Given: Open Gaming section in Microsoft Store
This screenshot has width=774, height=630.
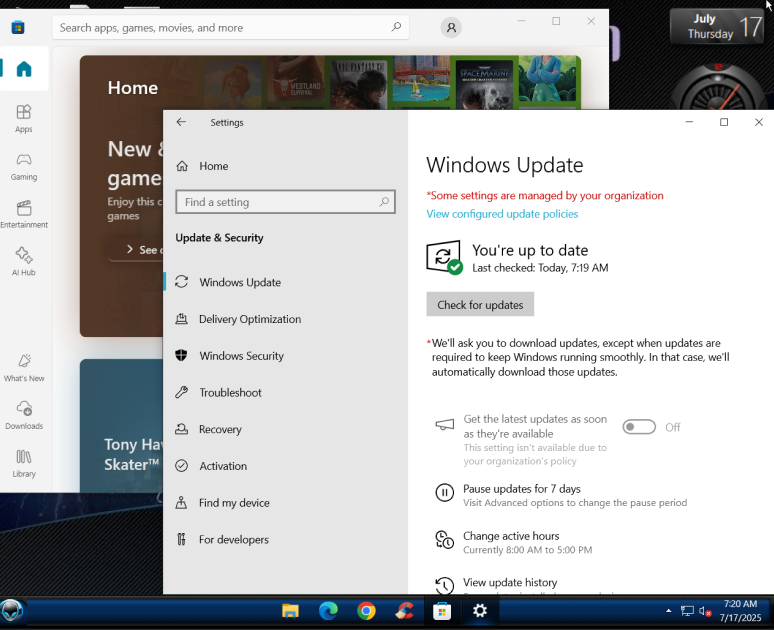Looking at the screenshot, I should click(x=24, y=166).
